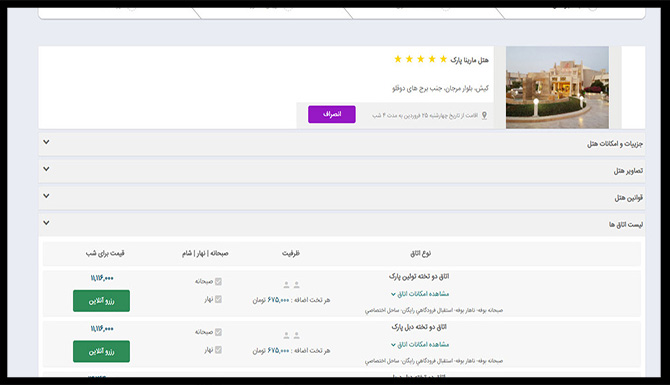
Task: Open the تصاویر هتل heading
Action: [628, 170]
